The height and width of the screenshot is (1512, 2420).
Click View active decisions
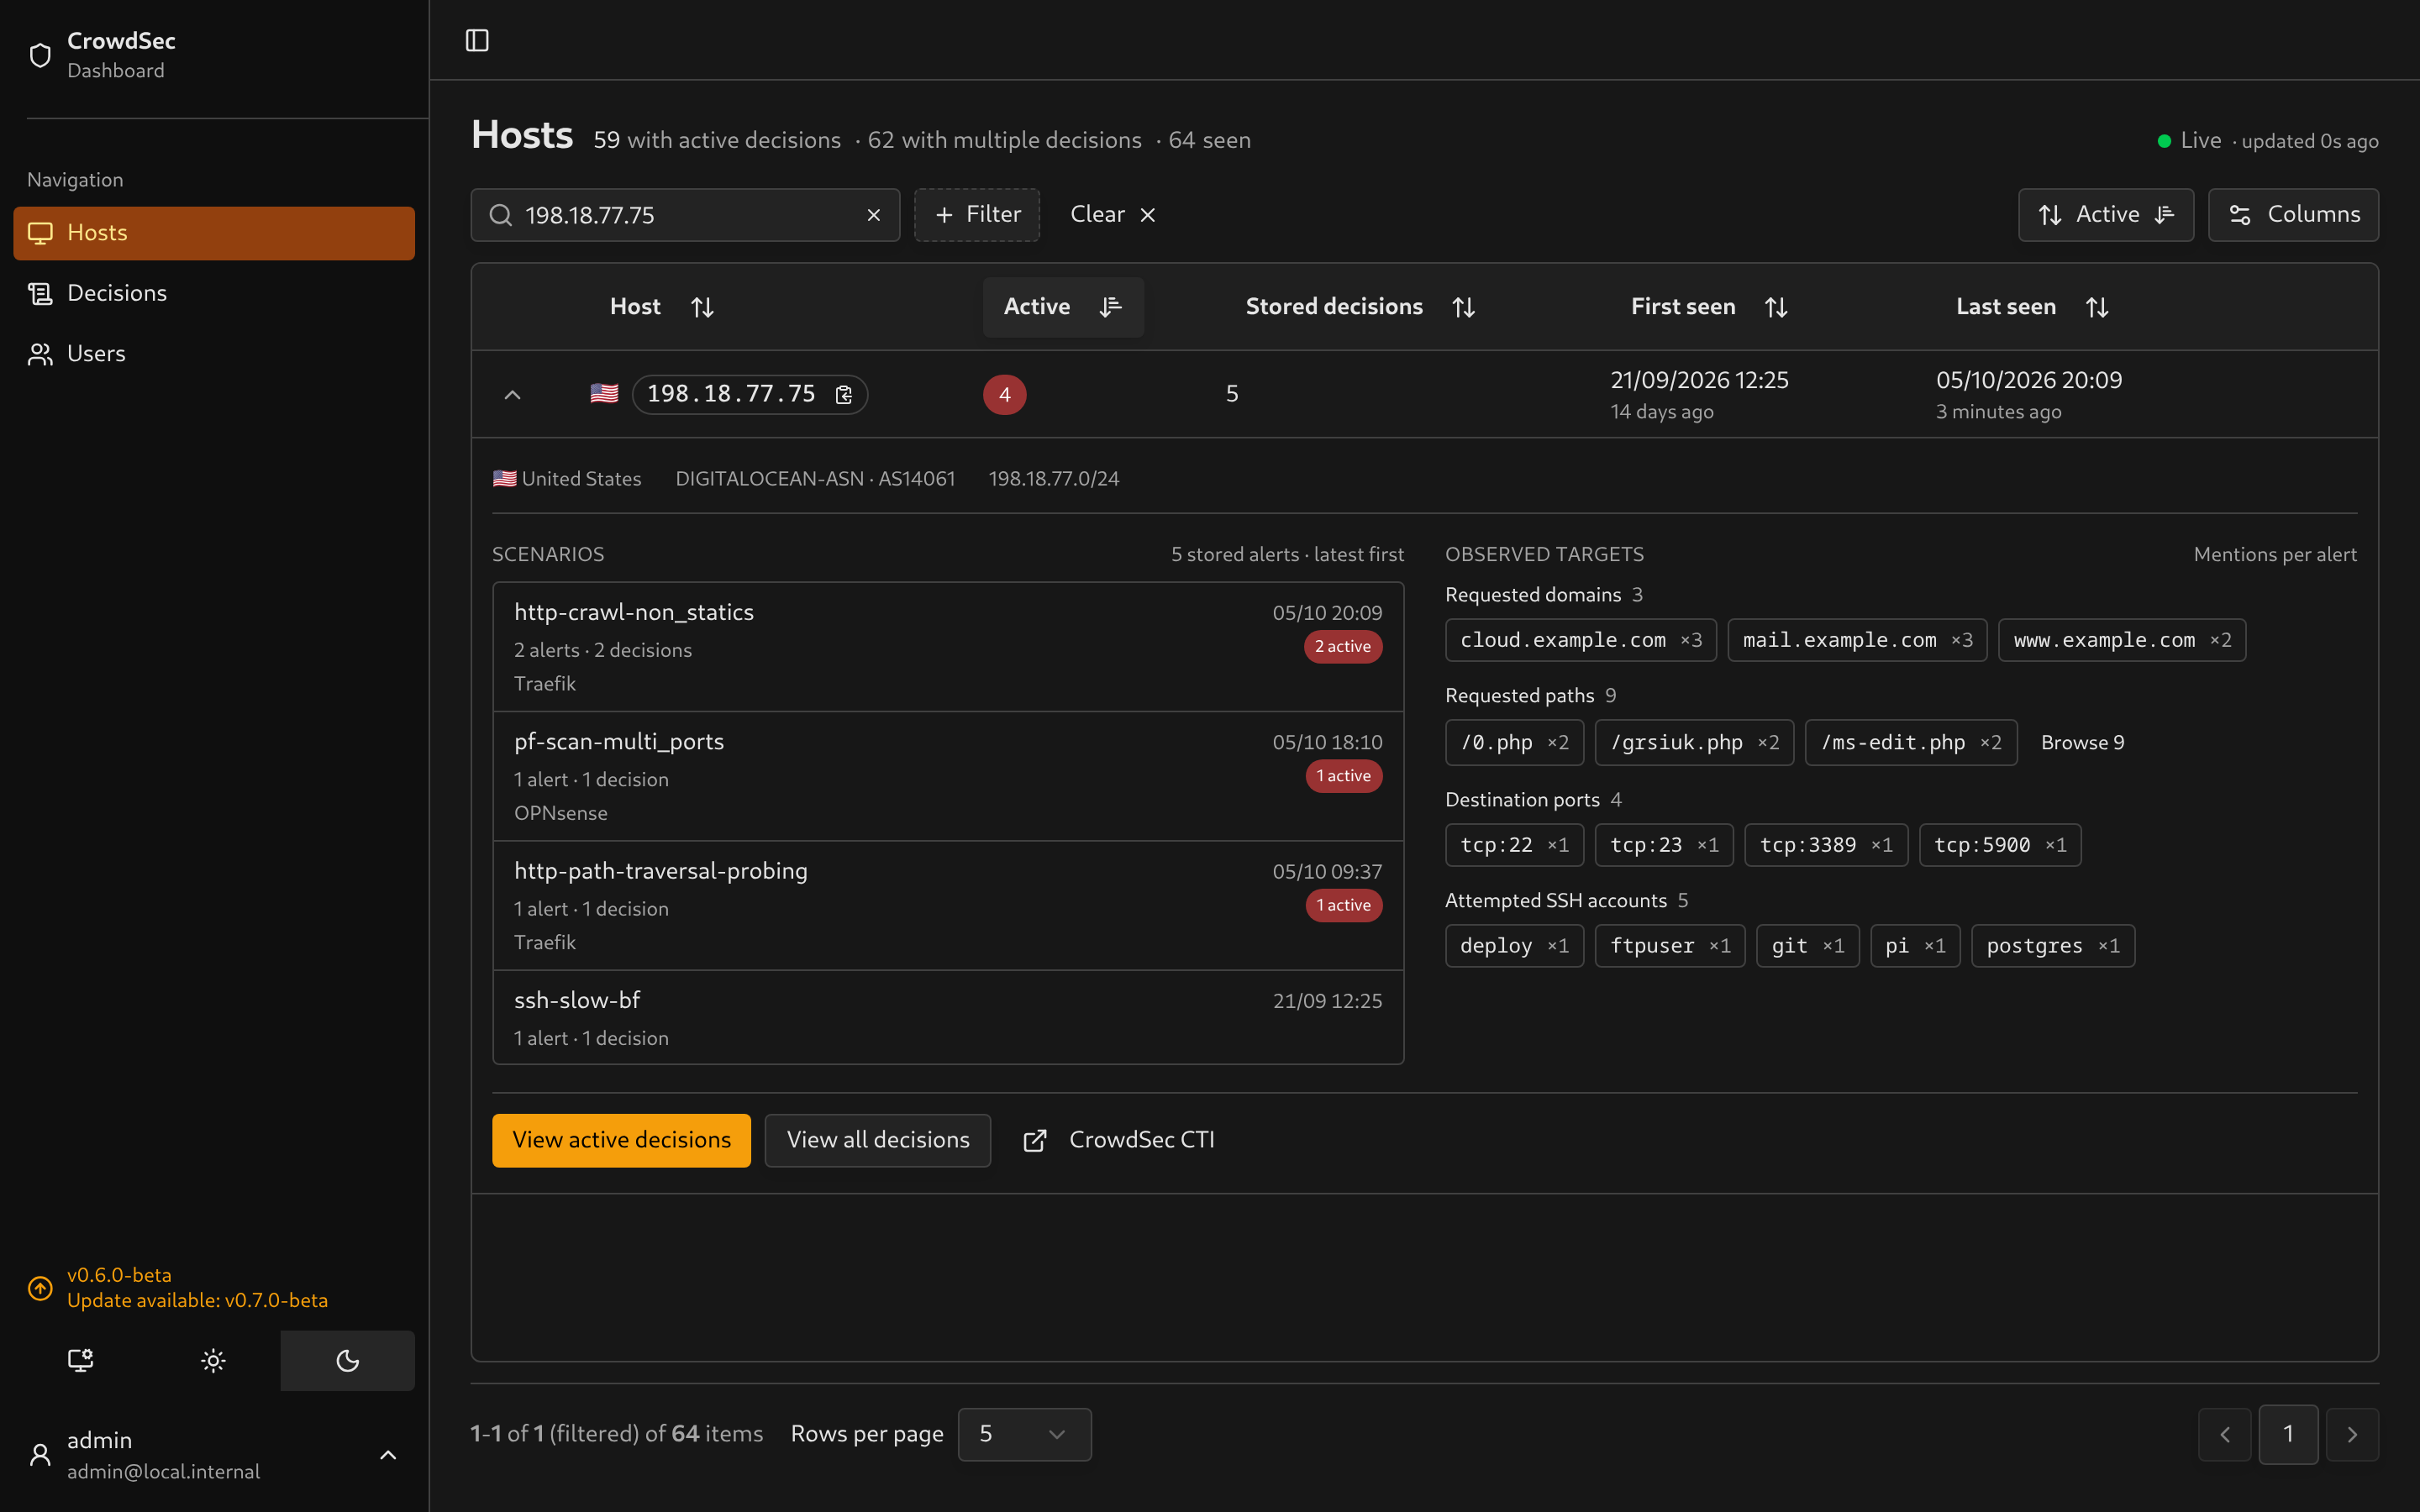point(621,1140)
